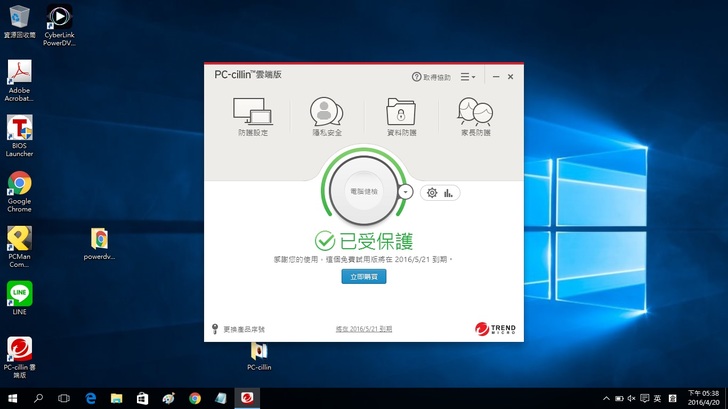Click the 立即購買 buy now button
This screenshot has width=728, height=409.
click(x=363, y=276)
